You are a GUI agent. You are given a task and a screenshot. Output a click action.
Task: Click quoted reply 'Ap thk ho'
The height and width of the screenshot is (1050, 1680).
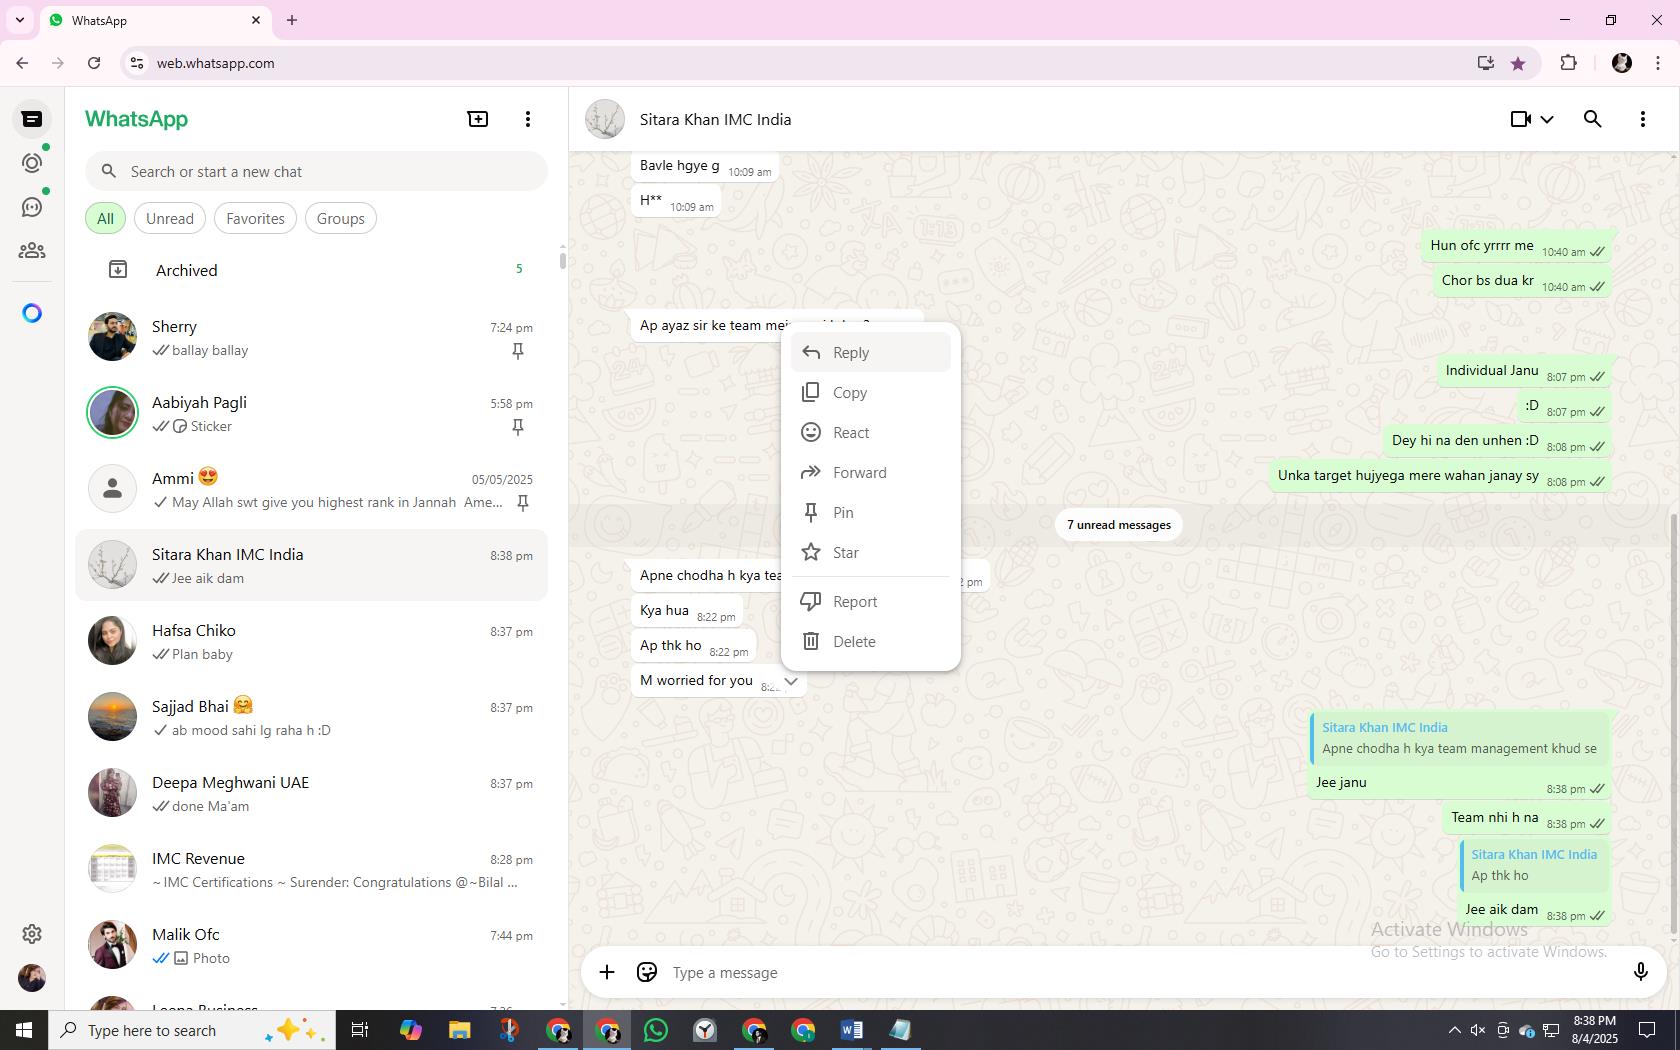(x=1534, y=865)
